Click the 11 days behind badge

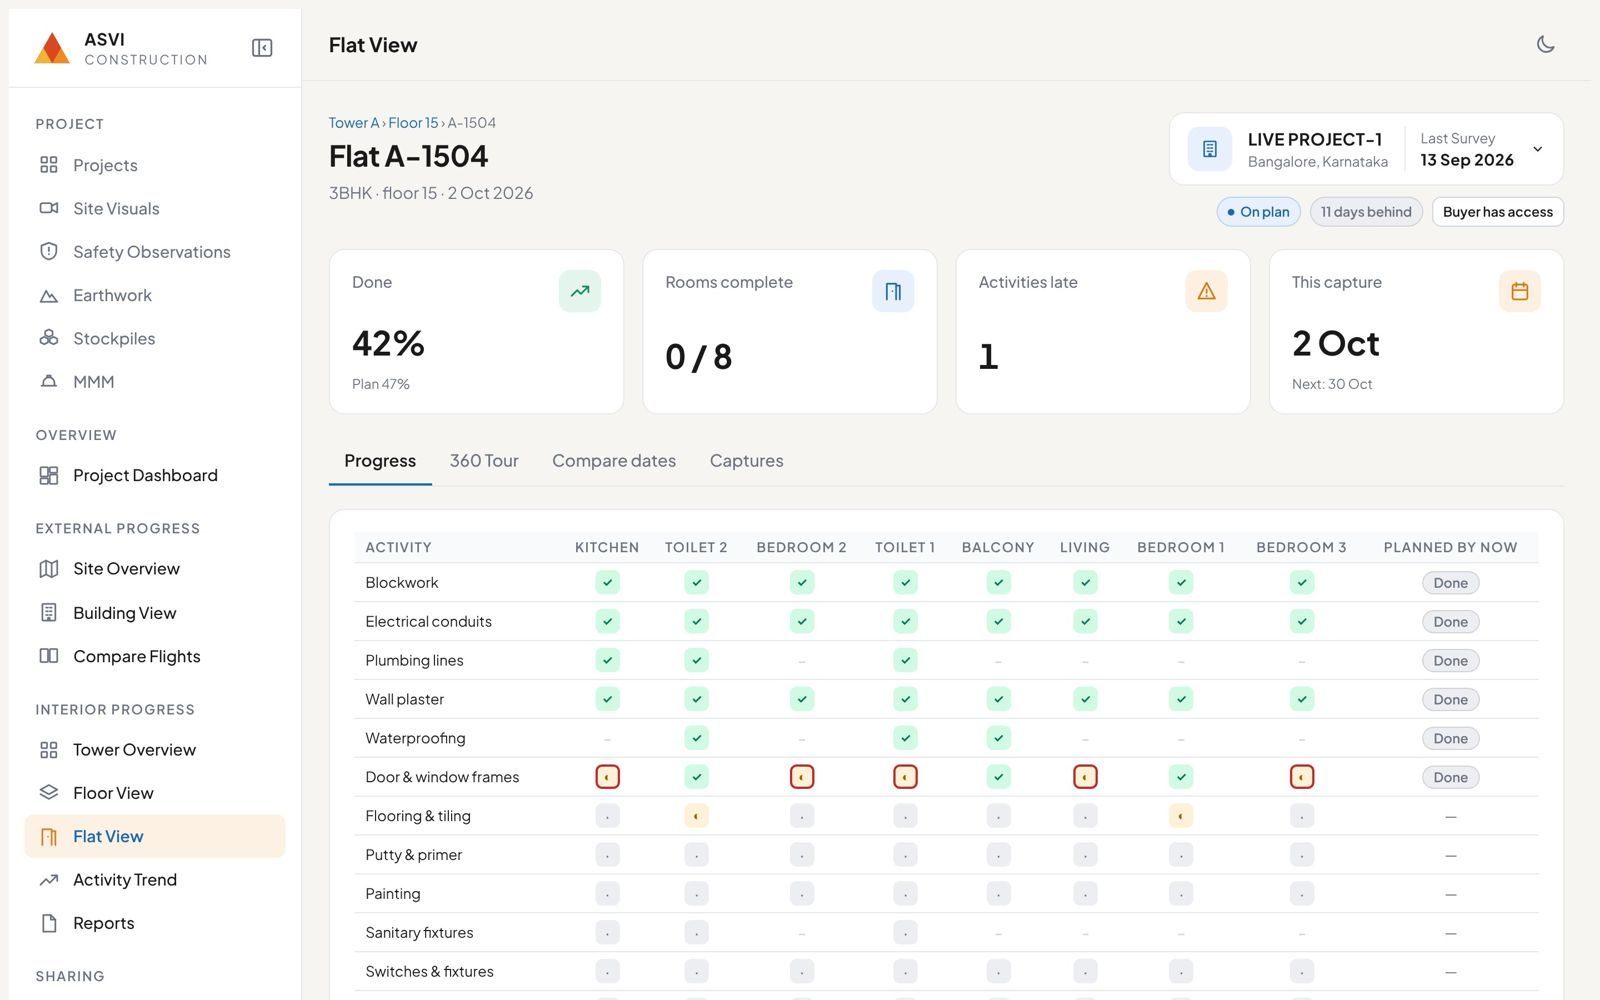coord(1366,212)
